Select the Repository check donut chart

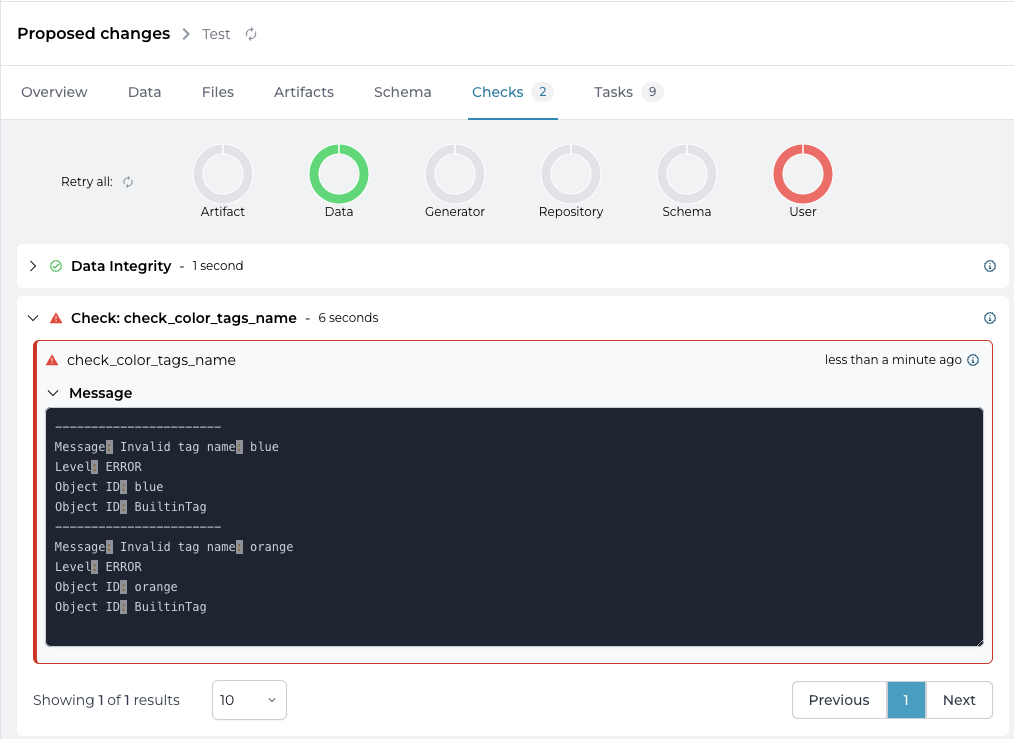pos(571,174)
